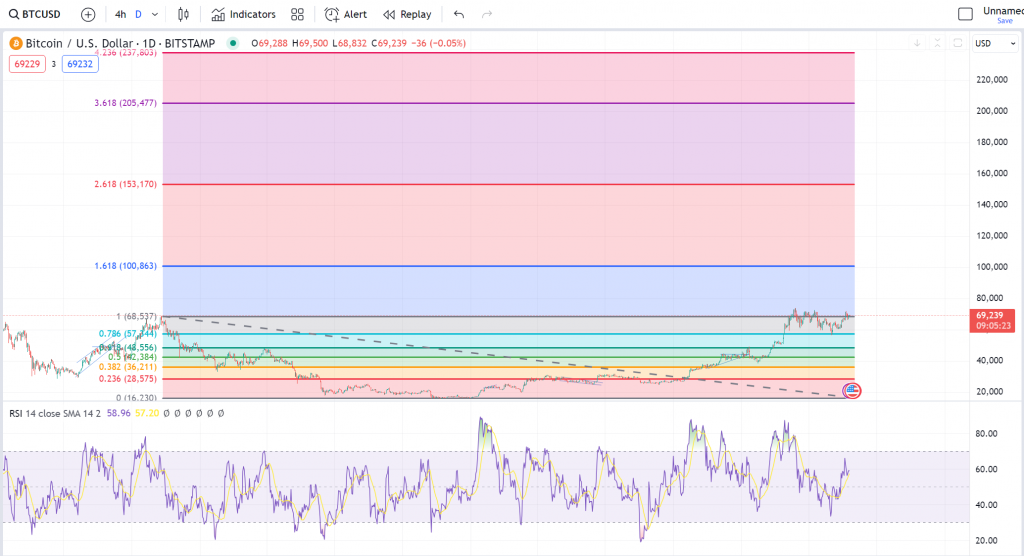Screen dimensions: 1024x556
Task: Open the BTCUSD symbol search
Action: tap(36, 14)
